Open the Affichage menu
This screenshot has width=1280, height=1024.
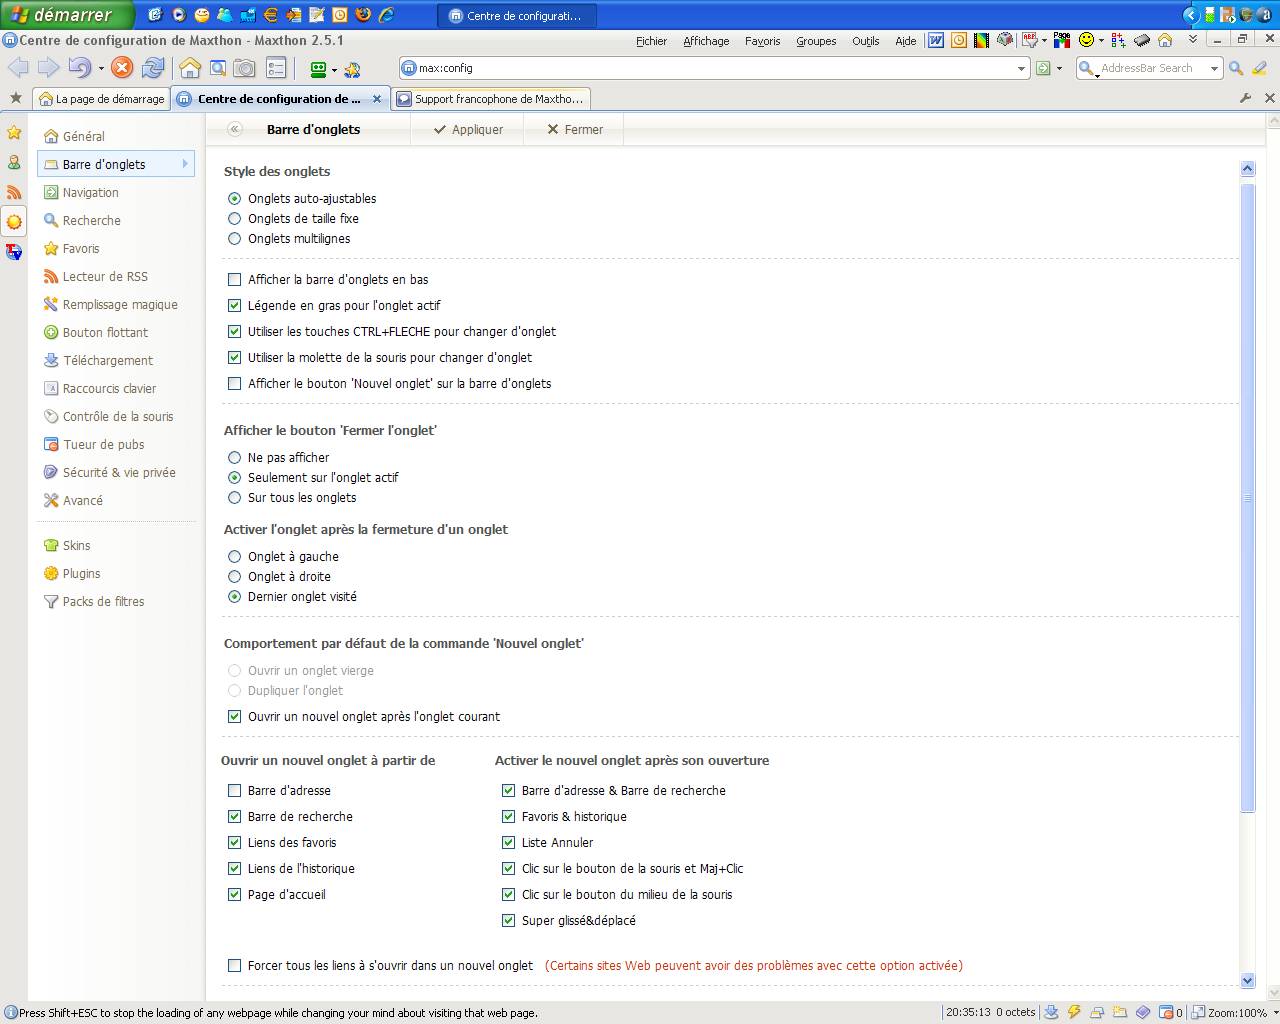706,41
